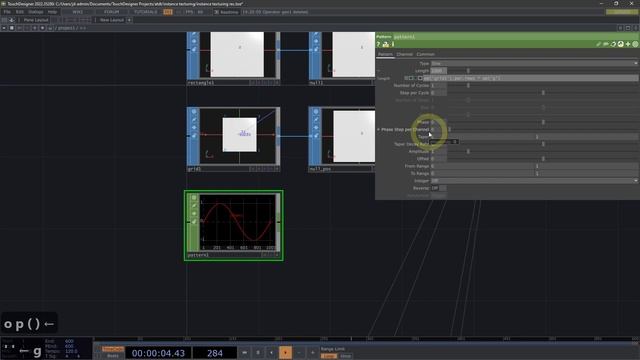Click the language icon in parameter header

(620, 44)
